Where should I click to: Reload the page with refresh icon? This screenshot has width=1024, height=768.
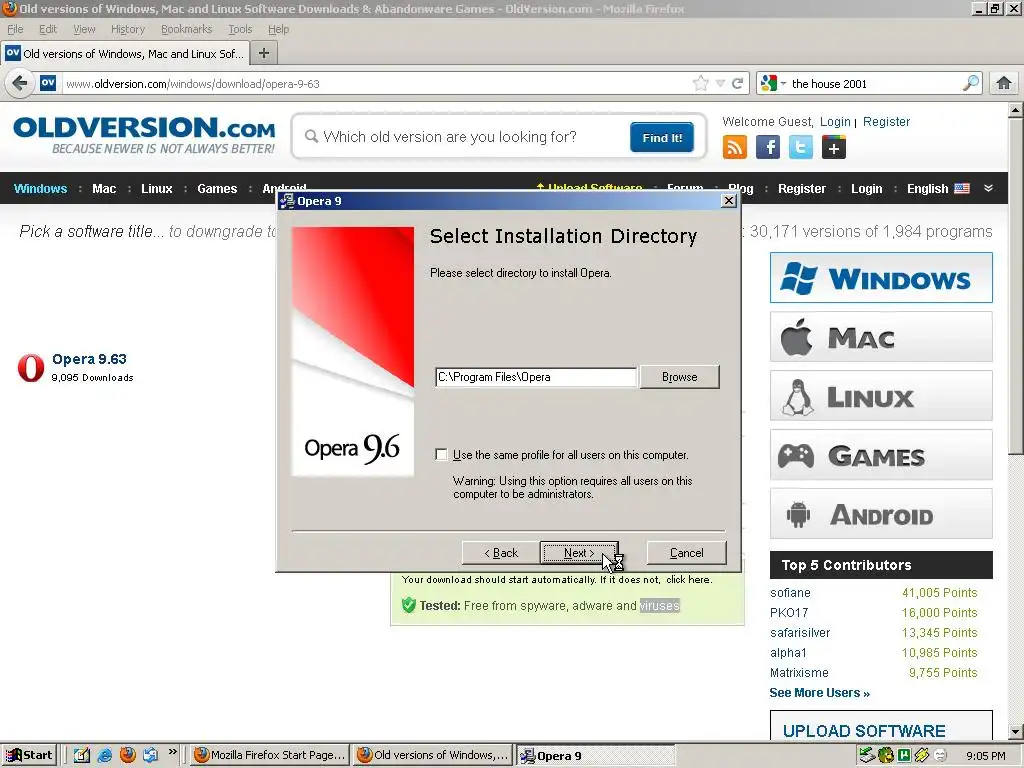pyautogui.click(x=737, y=84)
